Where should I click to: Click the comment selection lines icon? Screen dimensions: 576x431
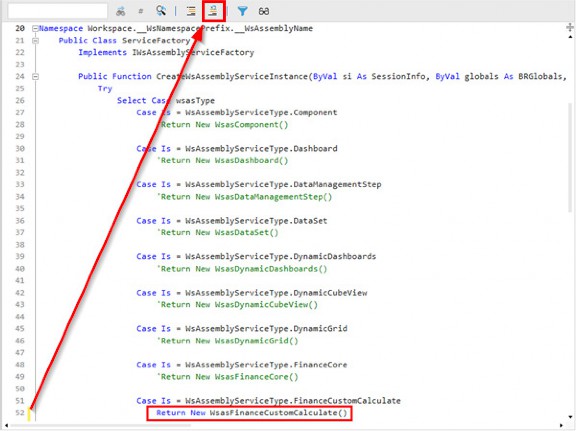point(191,11)
